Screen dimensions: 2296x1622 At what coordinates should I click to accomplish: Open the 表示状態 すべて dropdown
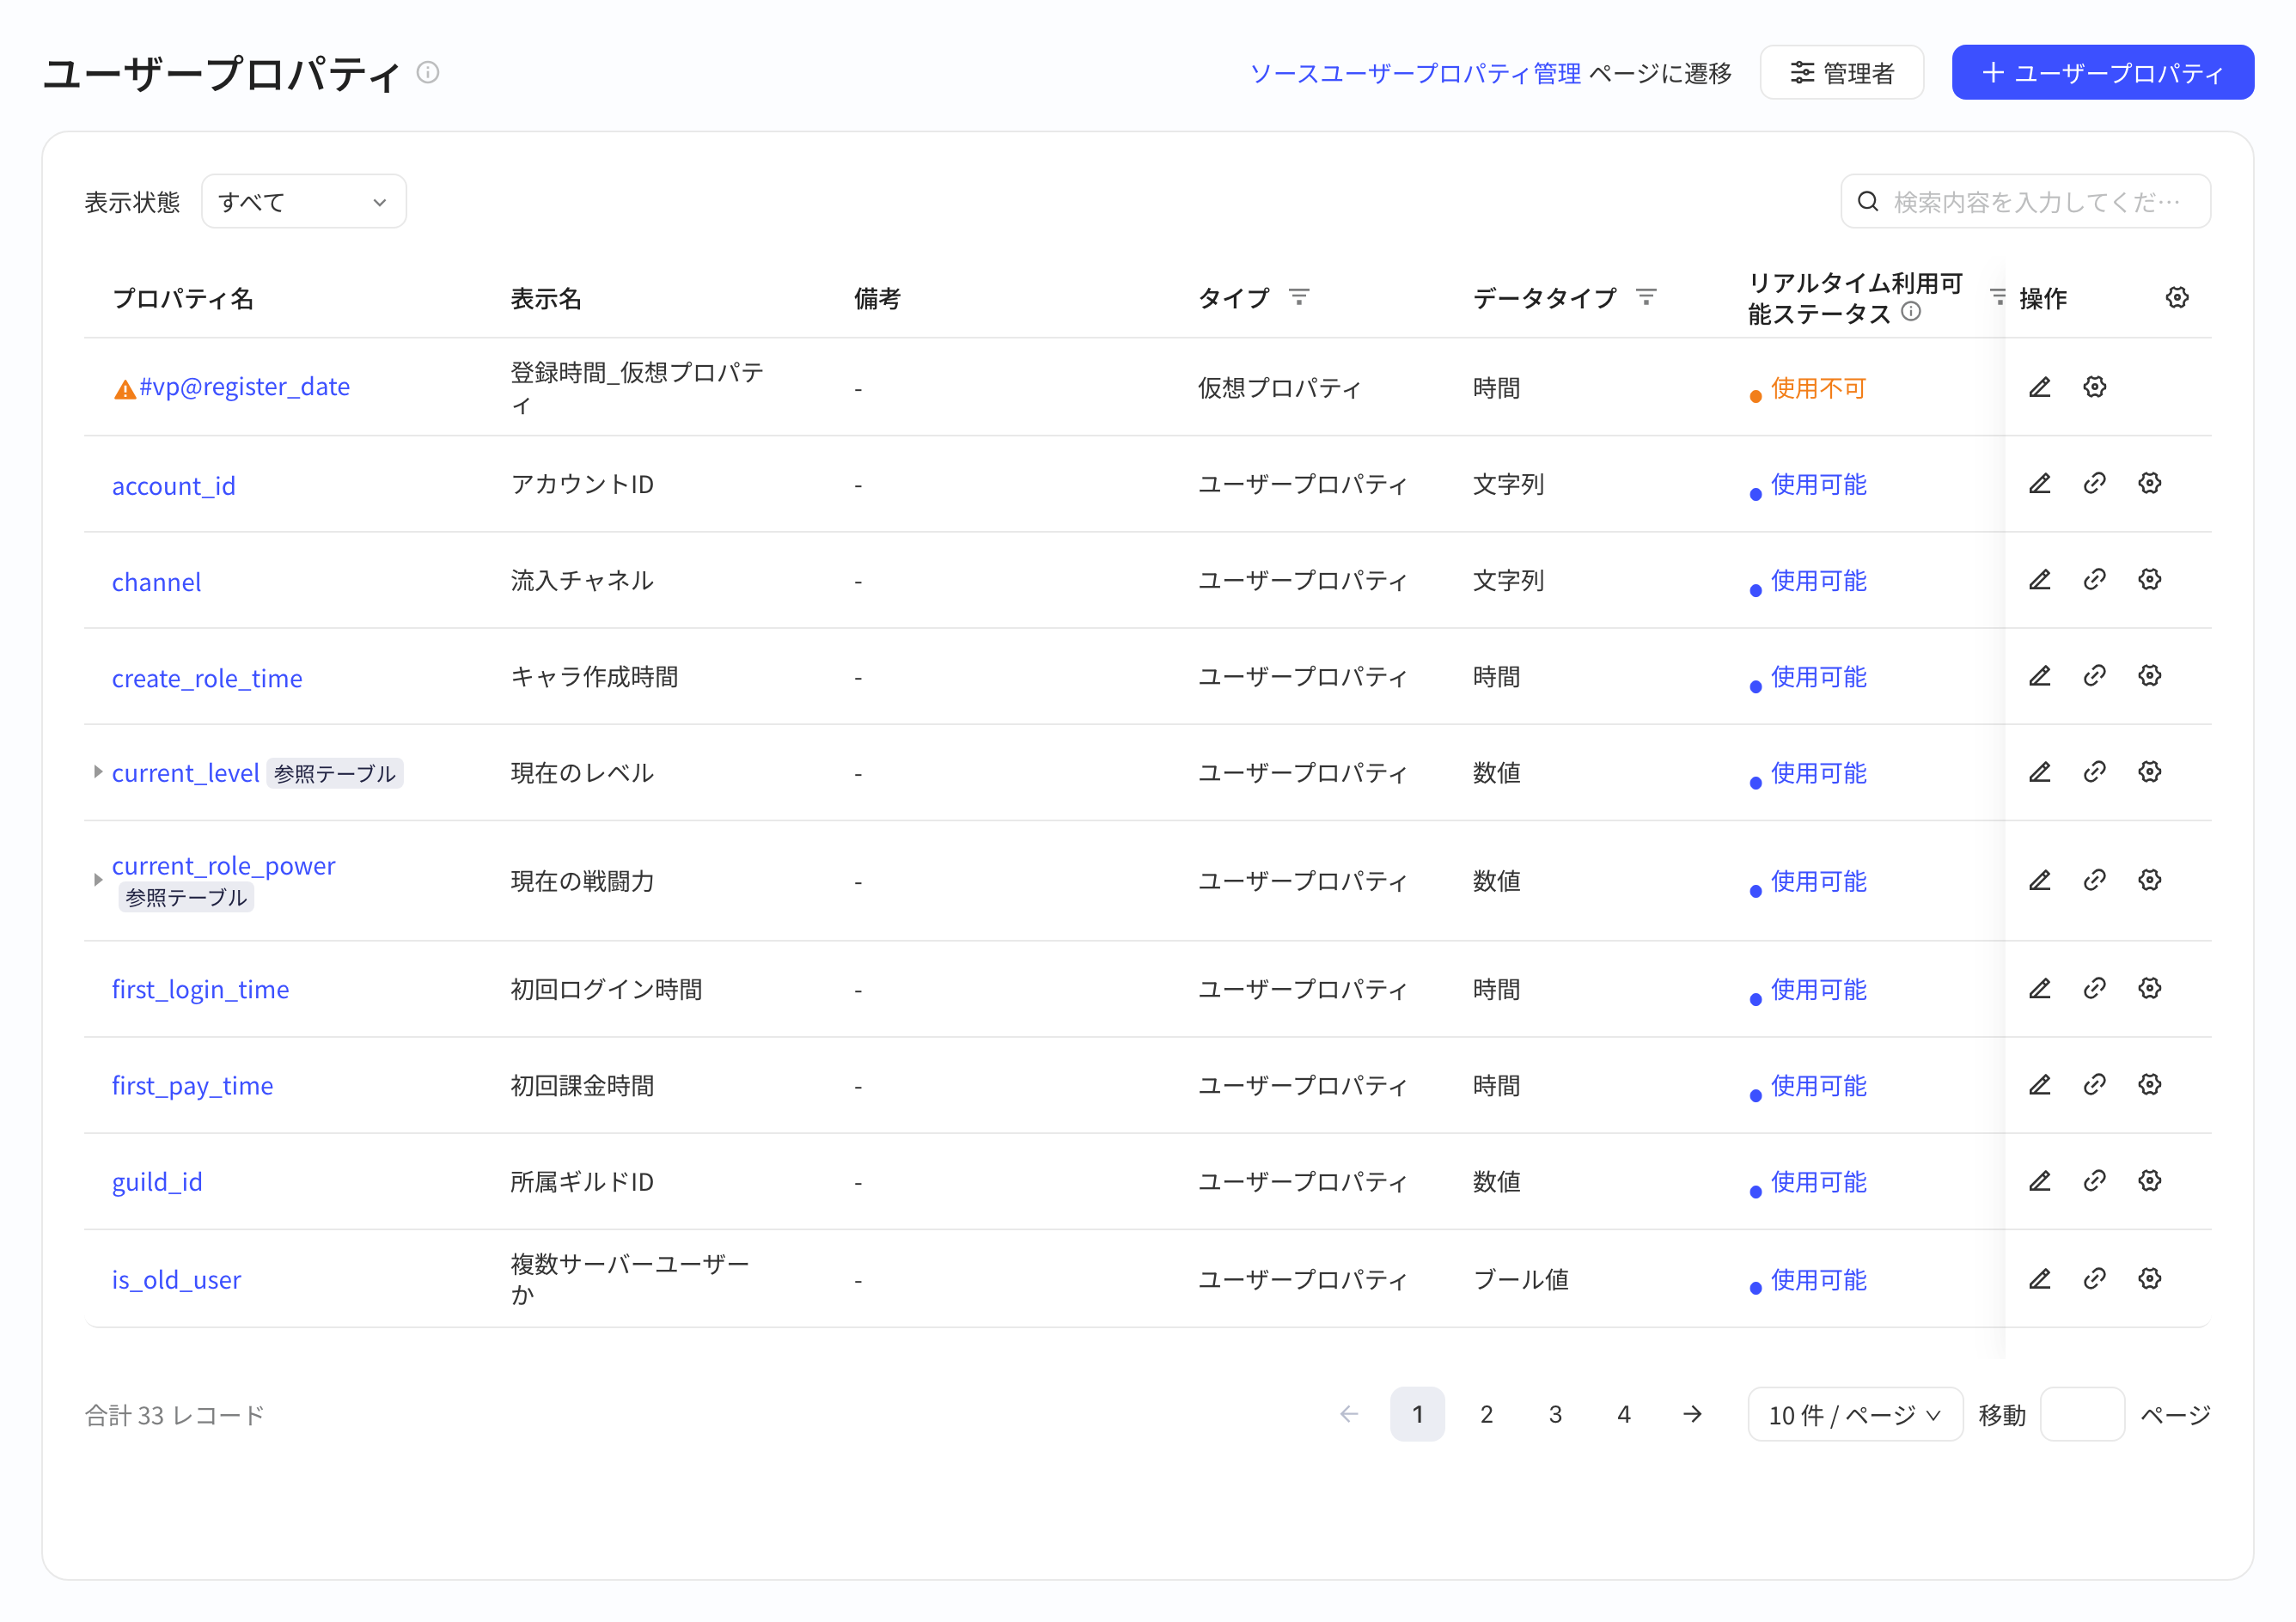pos(303,202)
